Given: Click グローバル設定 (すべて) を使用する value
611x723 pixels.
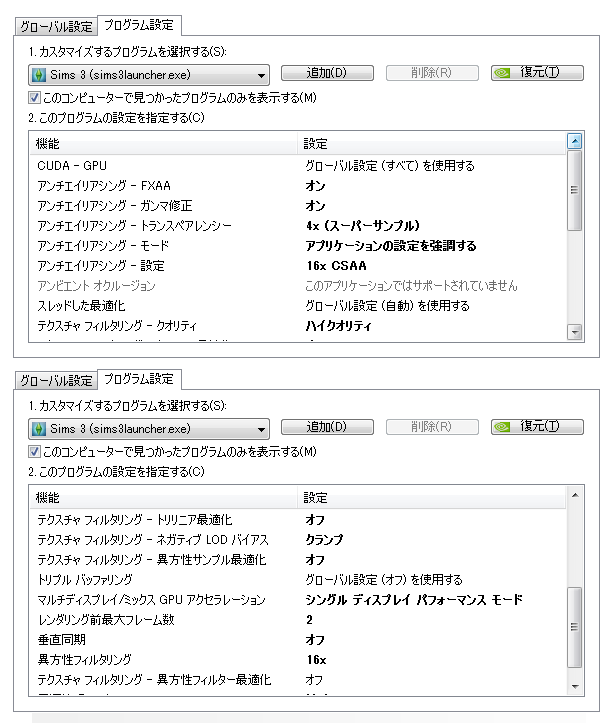Looking at the screenshot, I should [x=390, y=166].
